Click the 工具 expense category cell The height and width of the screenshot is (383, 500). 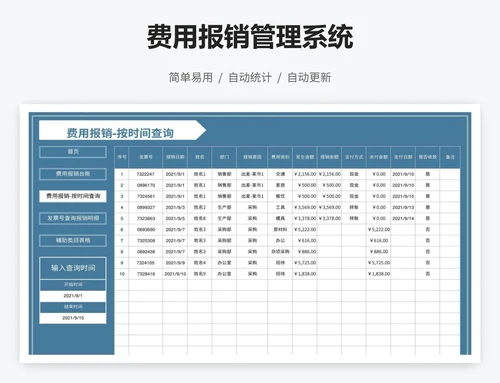[x=280, y=207]
